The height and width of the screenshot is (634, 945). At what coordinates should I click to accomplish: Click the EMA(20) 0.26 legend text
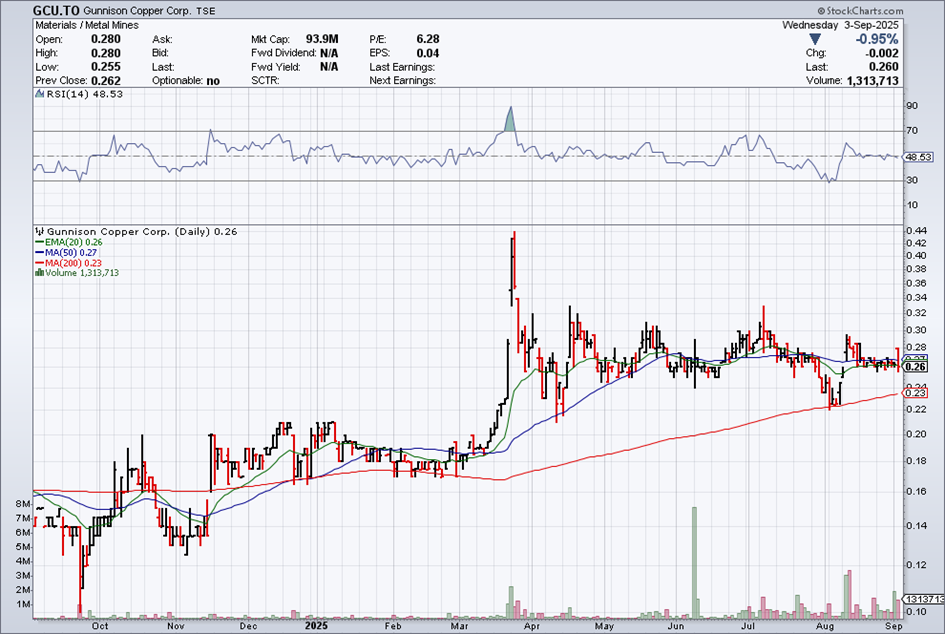74,242
